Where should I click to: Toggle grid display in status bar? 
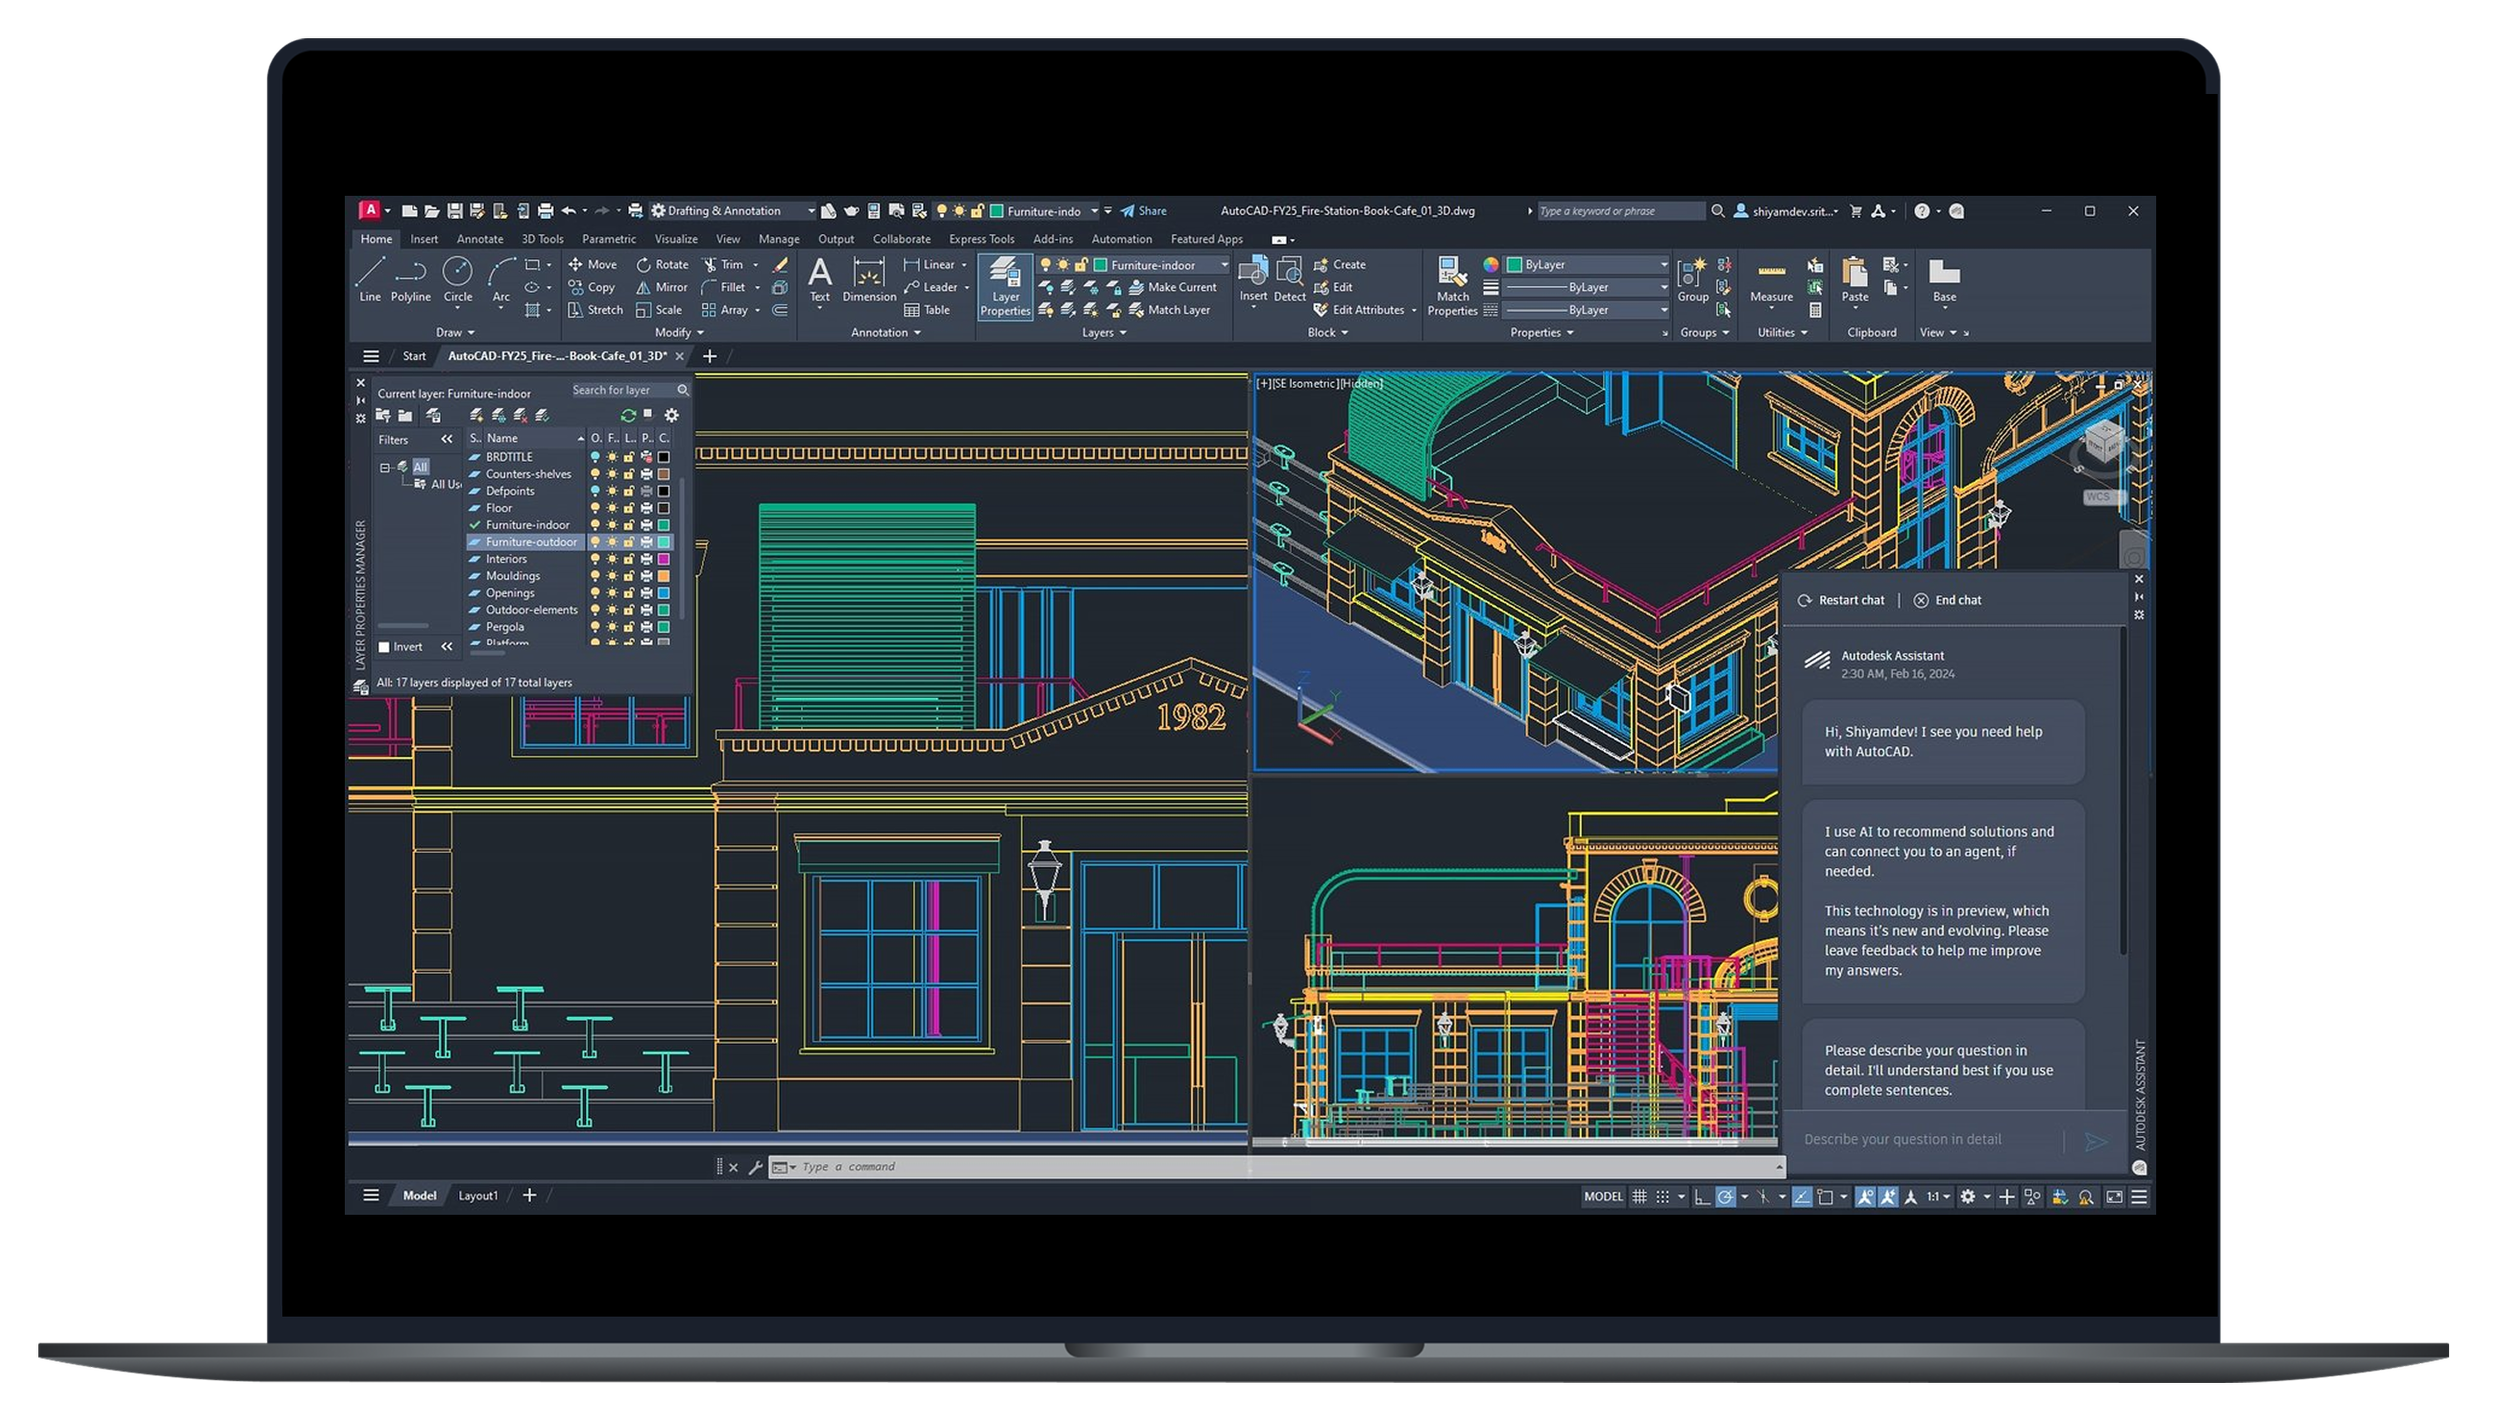click(x=1639, y=1196)
